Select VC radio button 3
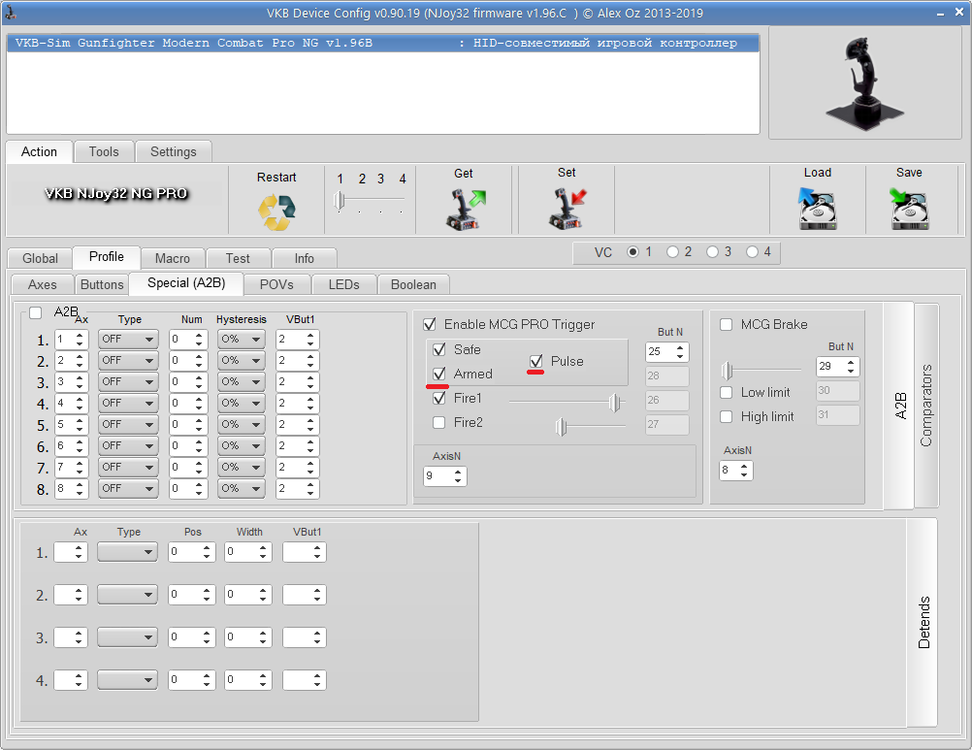The height and width of the screenshot is (750, 972). tap(712, 252)
